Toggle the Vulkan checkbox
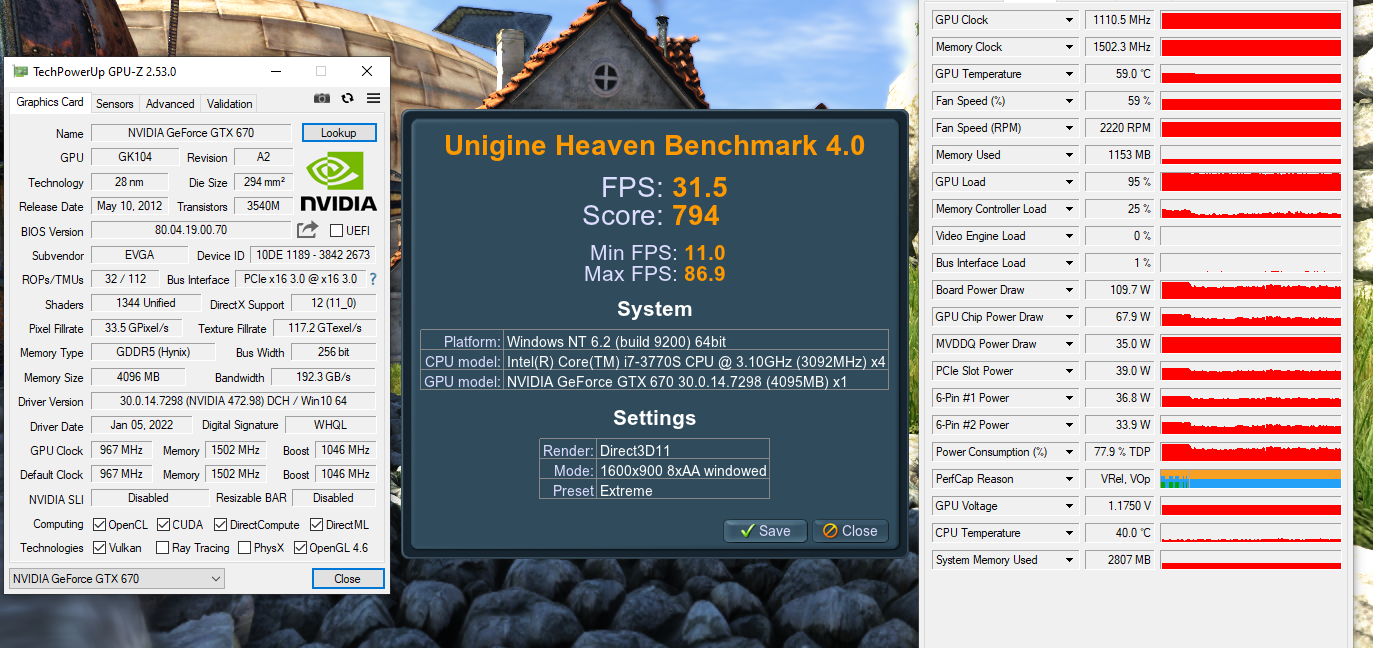The width and height of the screenshot is (1373, 648). point(100,548)
